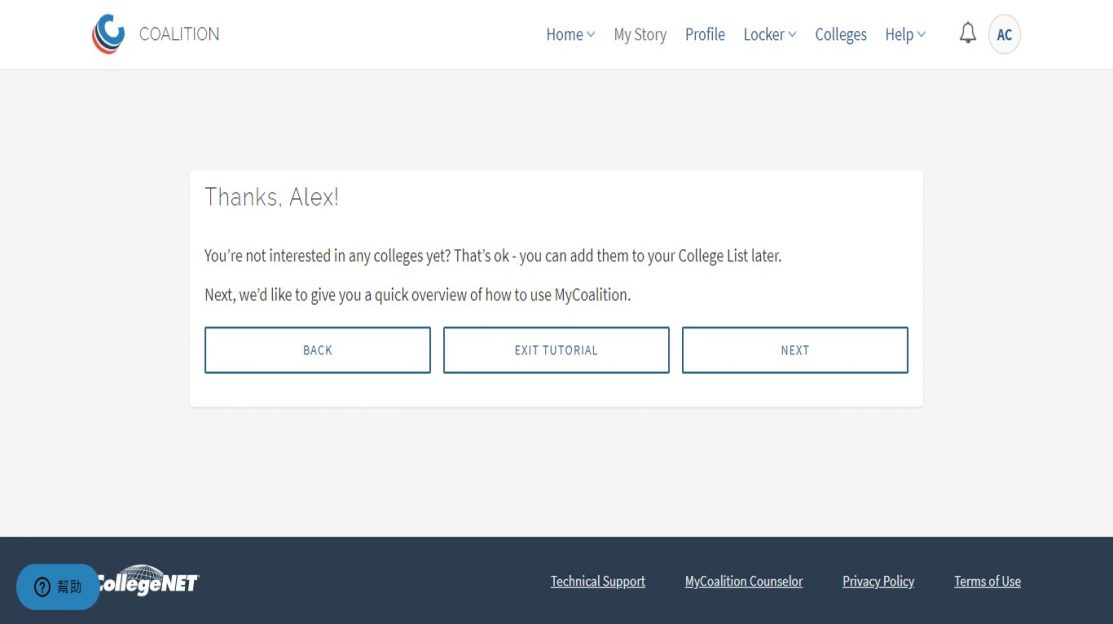
Task: Open the AC user avatar menu
Action: [x=1004, y=35]
